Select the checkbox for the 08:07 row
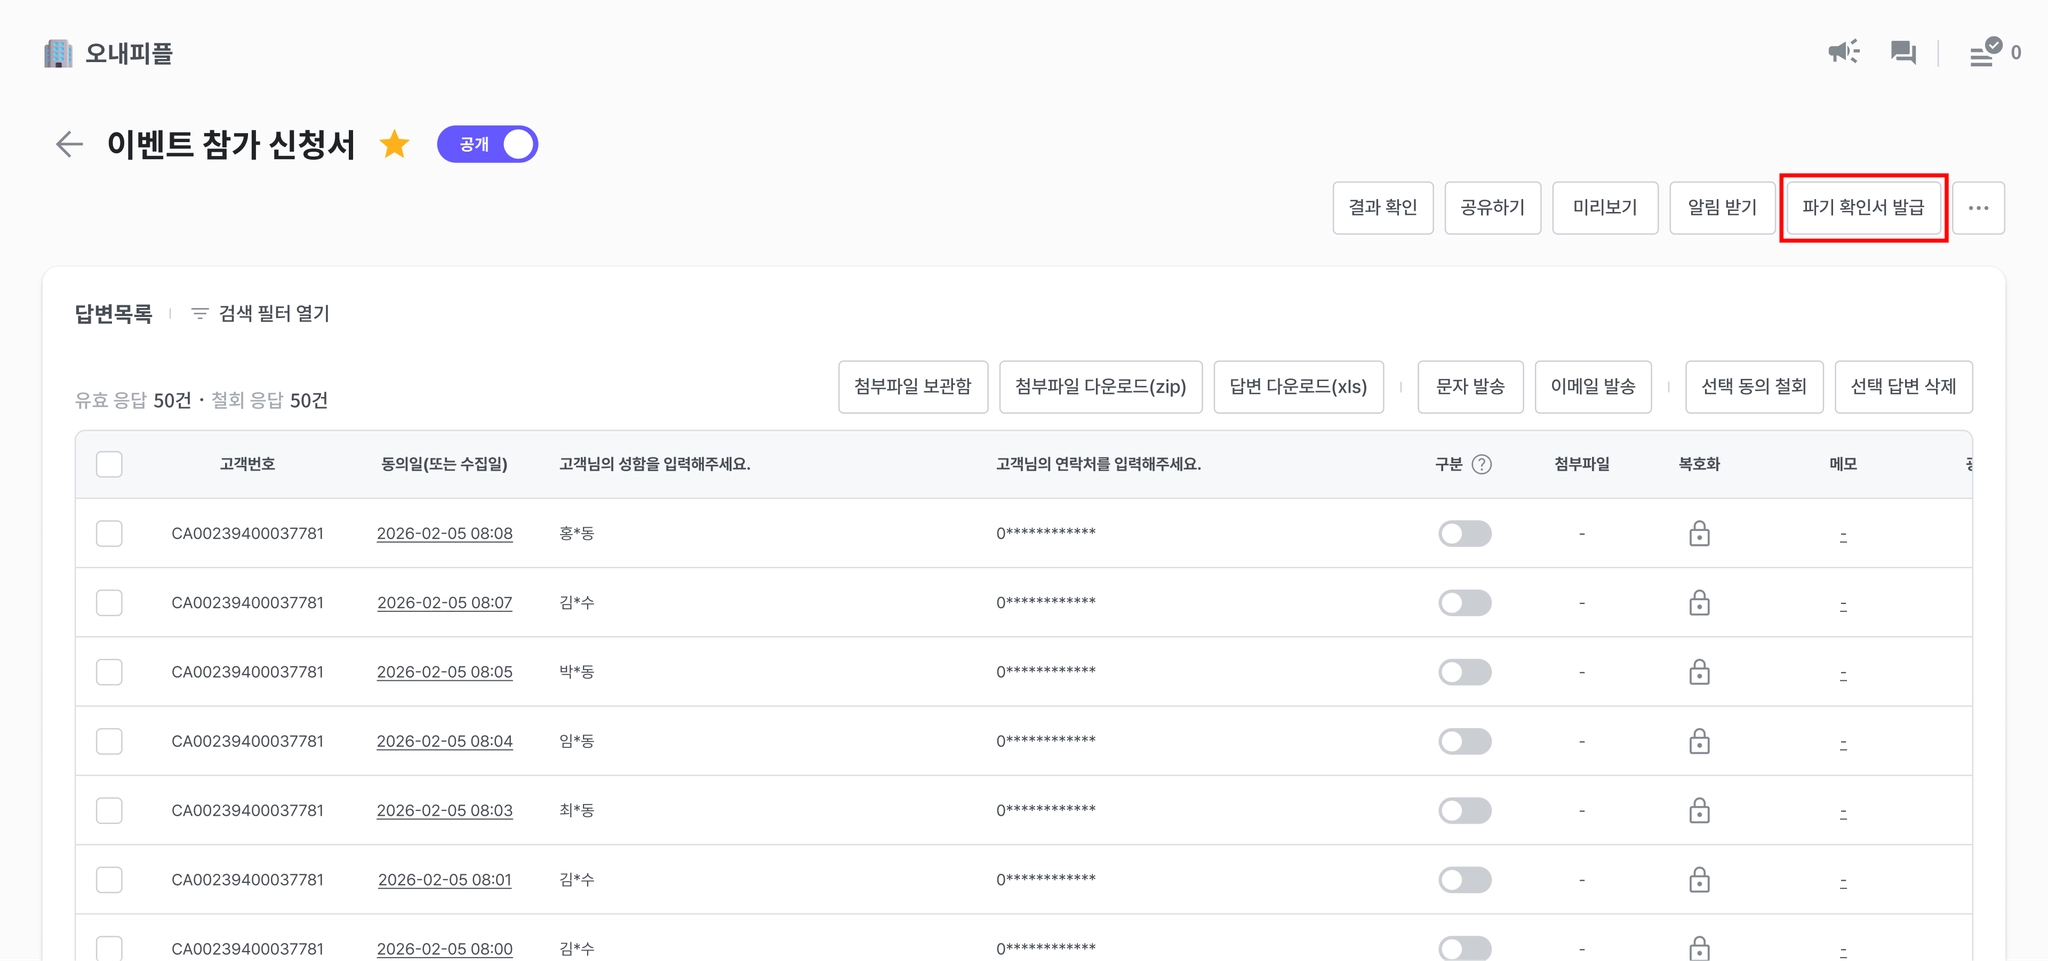The height and width of the screenshot is (961, 2048). (109, 602)
